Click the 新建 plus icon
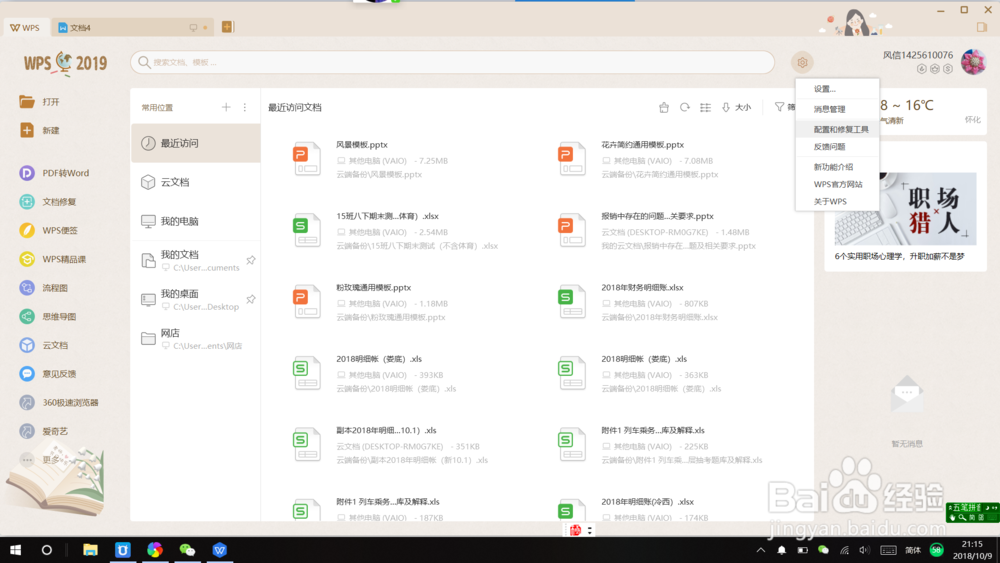This screenshot has width=1000, height=563. [x=26, y=130]
